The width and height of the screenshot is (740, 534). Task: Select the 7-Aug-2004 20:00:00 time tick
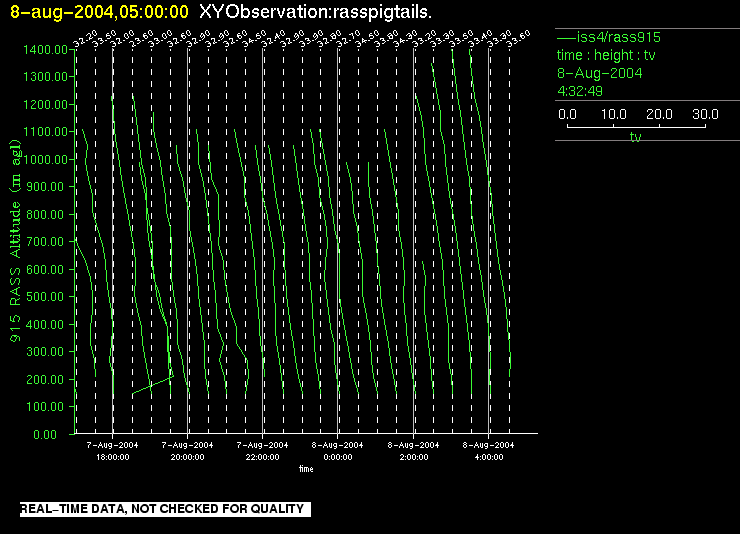coord(188,450)
